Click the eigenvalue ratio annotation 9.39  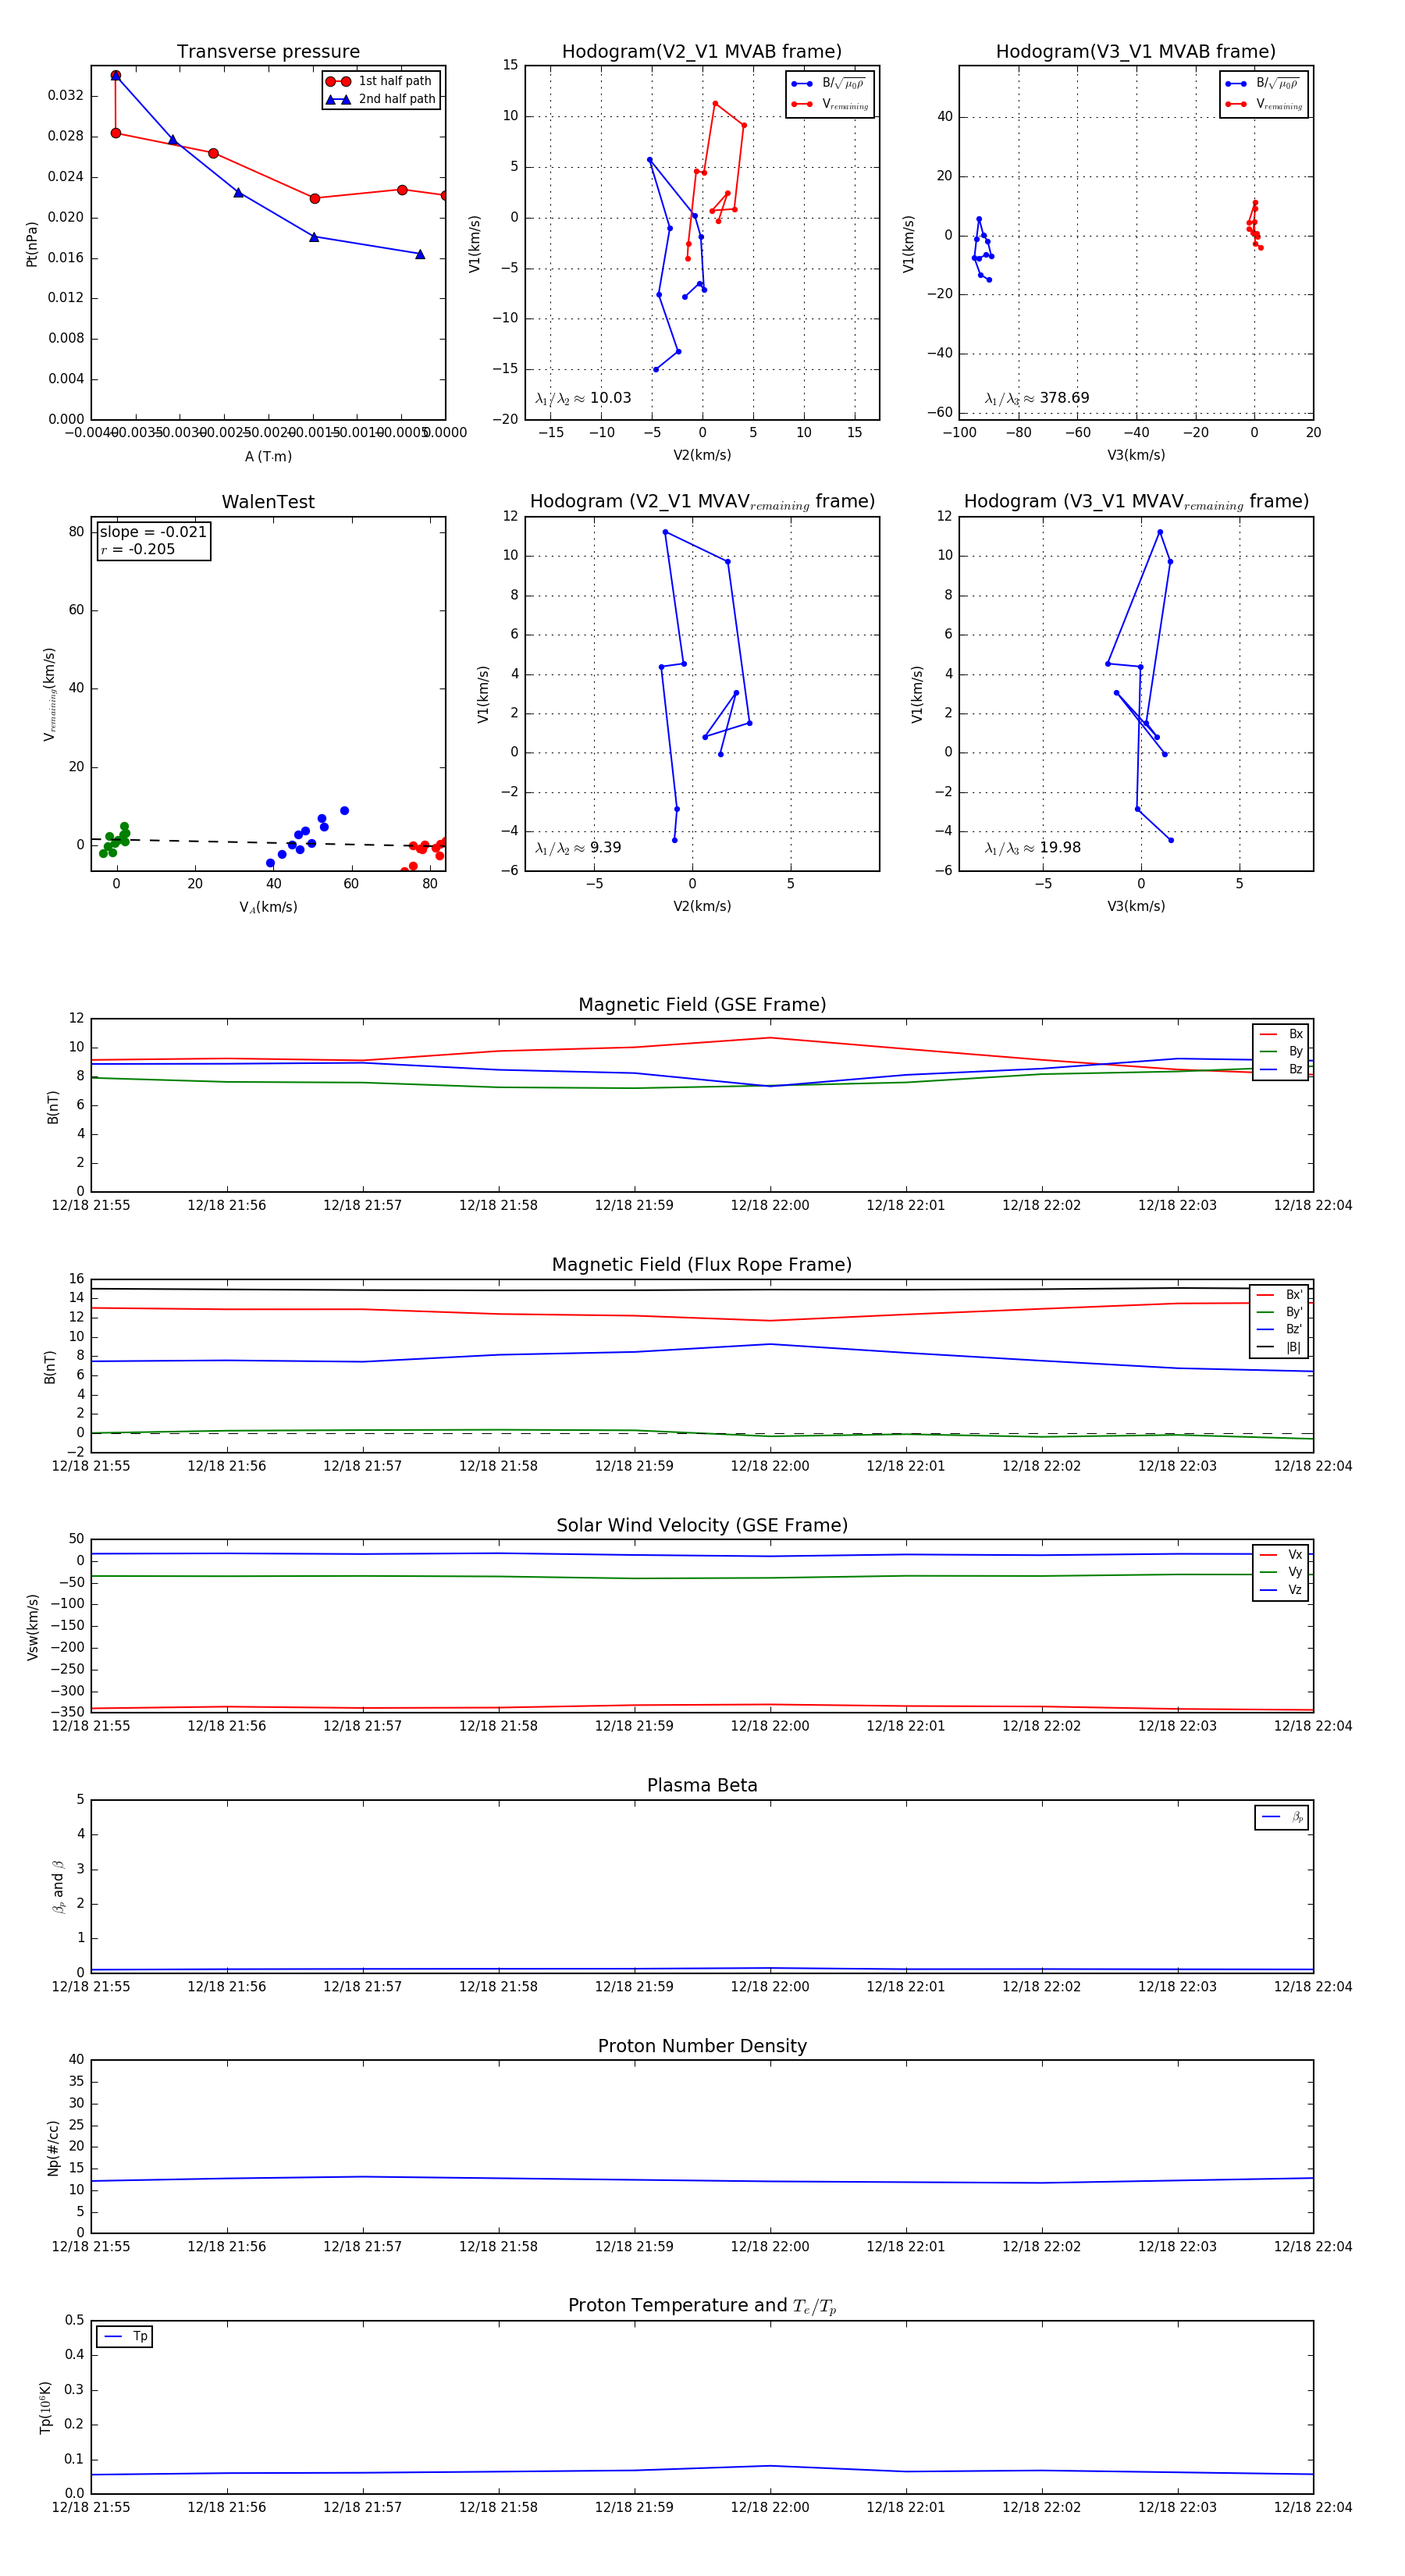pos(578,848)
